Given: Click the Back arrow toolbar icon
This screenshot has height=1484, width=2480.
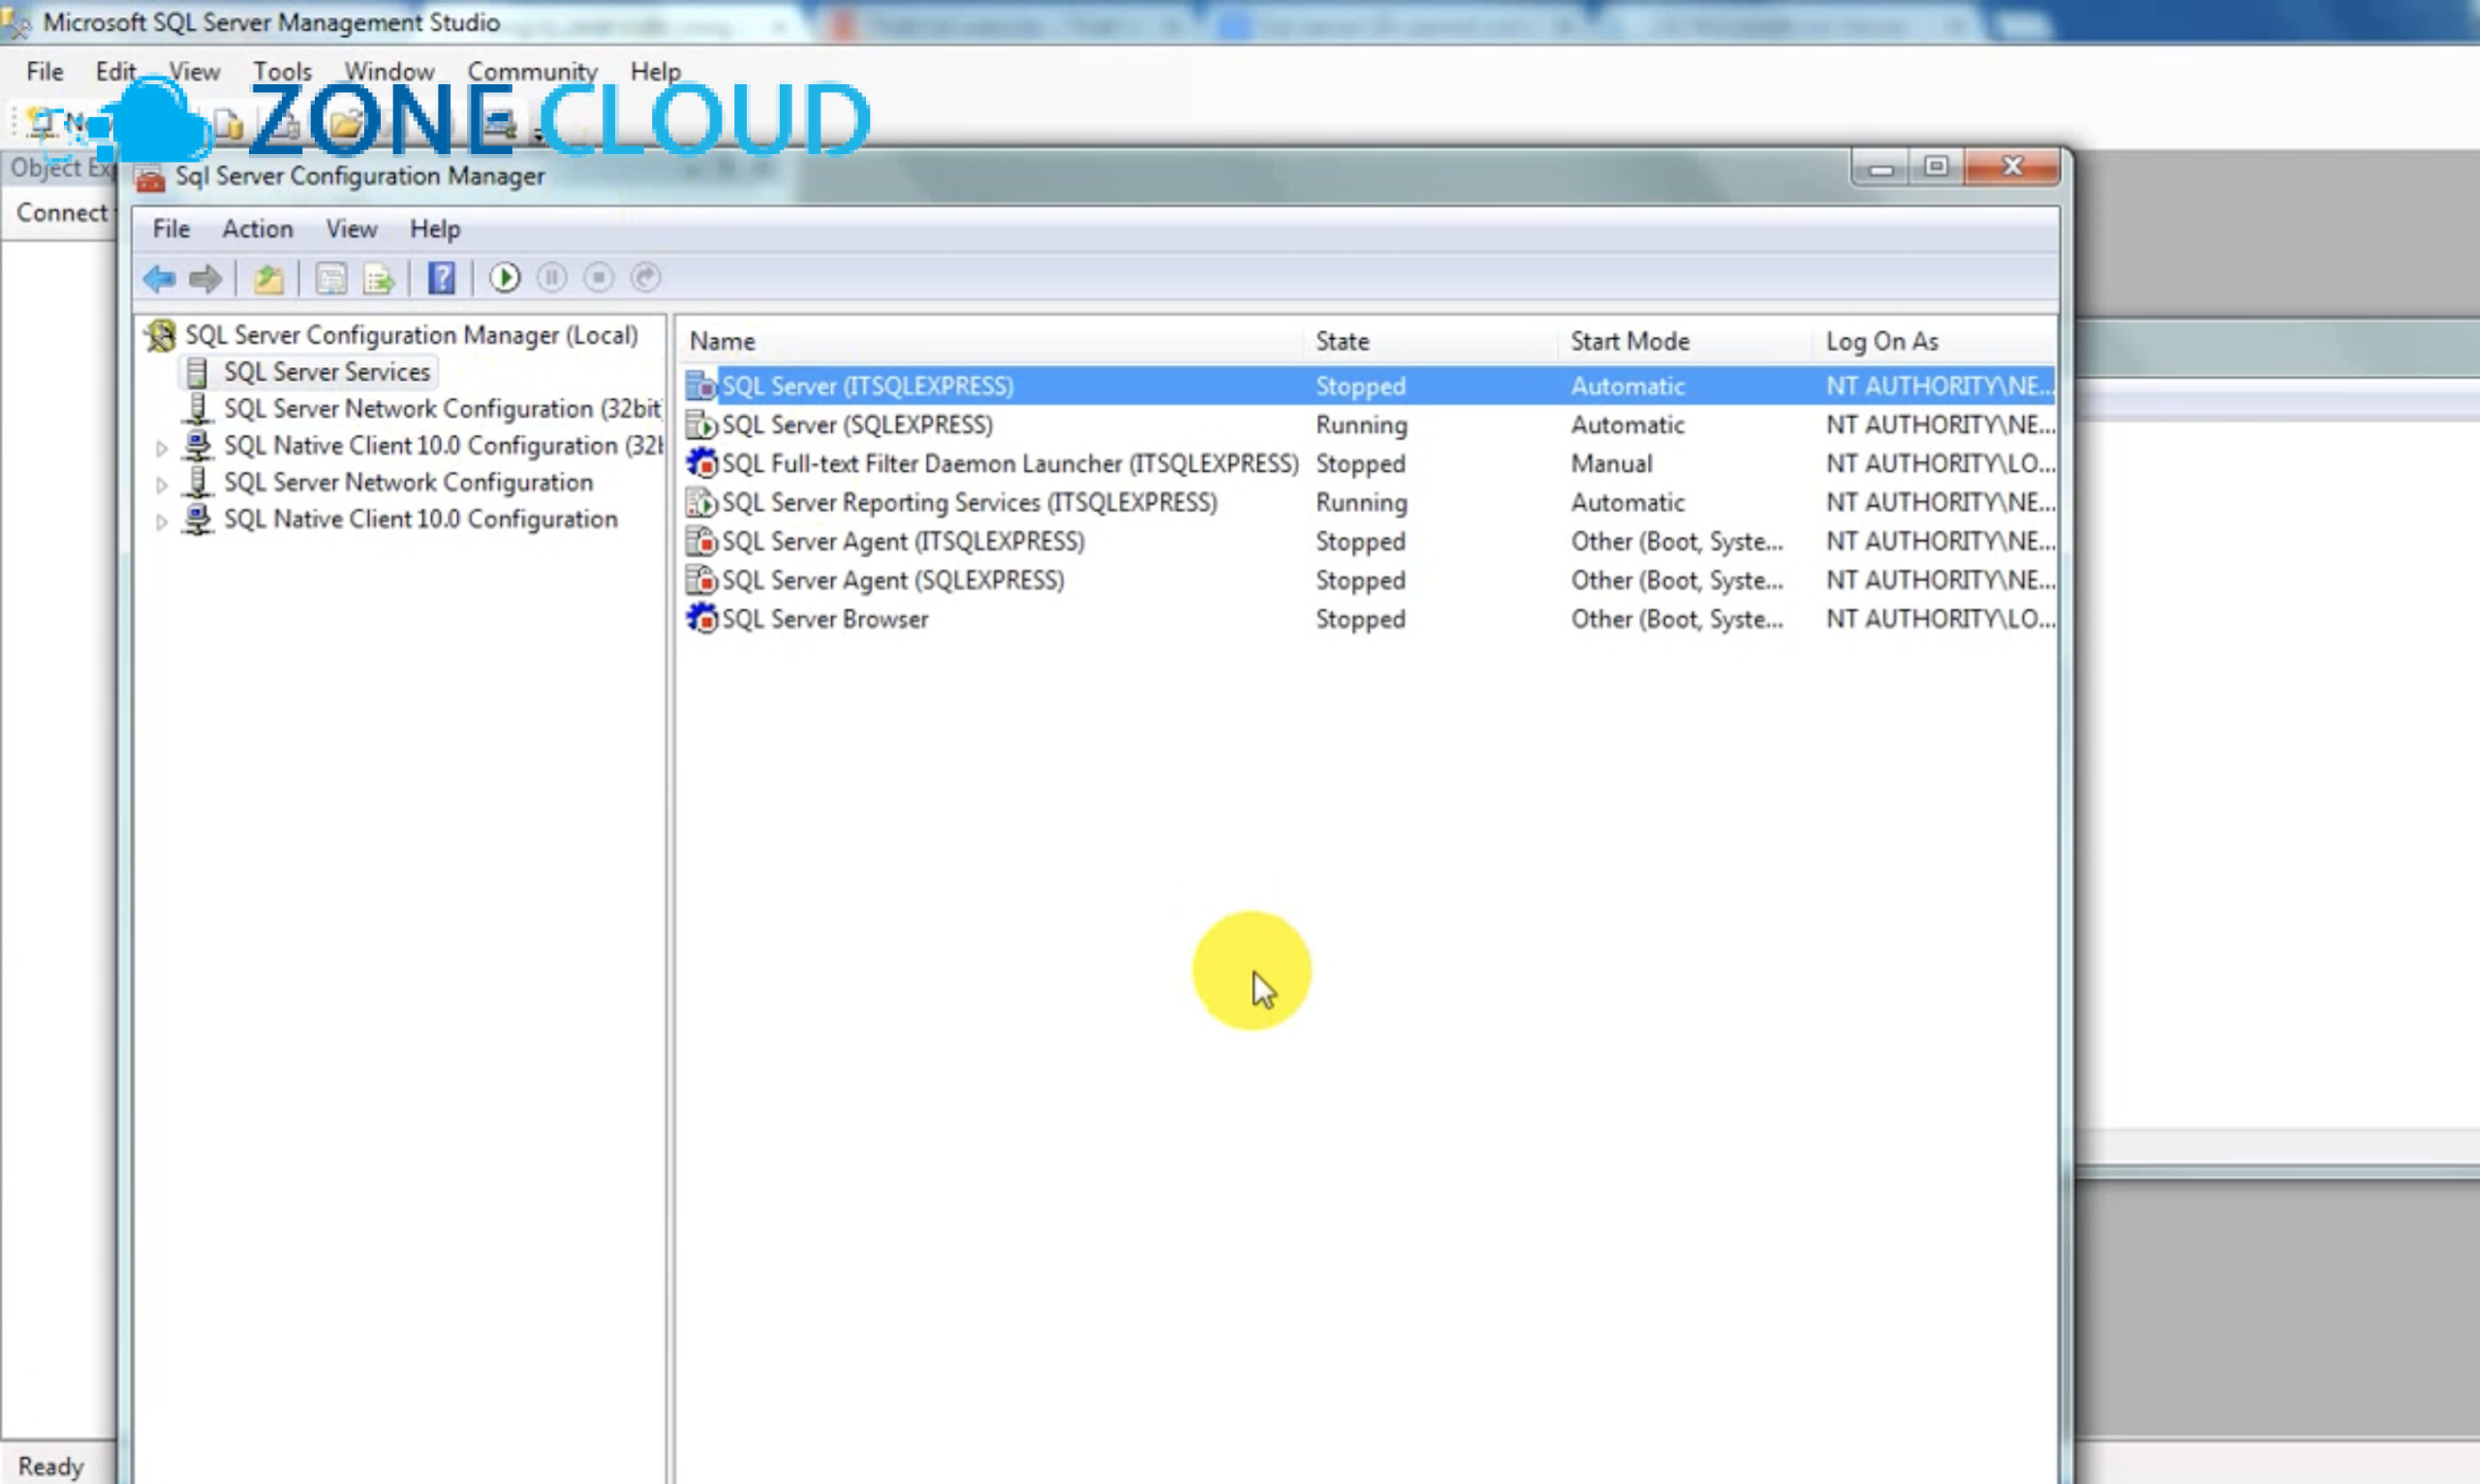Looking at the screenshot, I should pos(159,278).
